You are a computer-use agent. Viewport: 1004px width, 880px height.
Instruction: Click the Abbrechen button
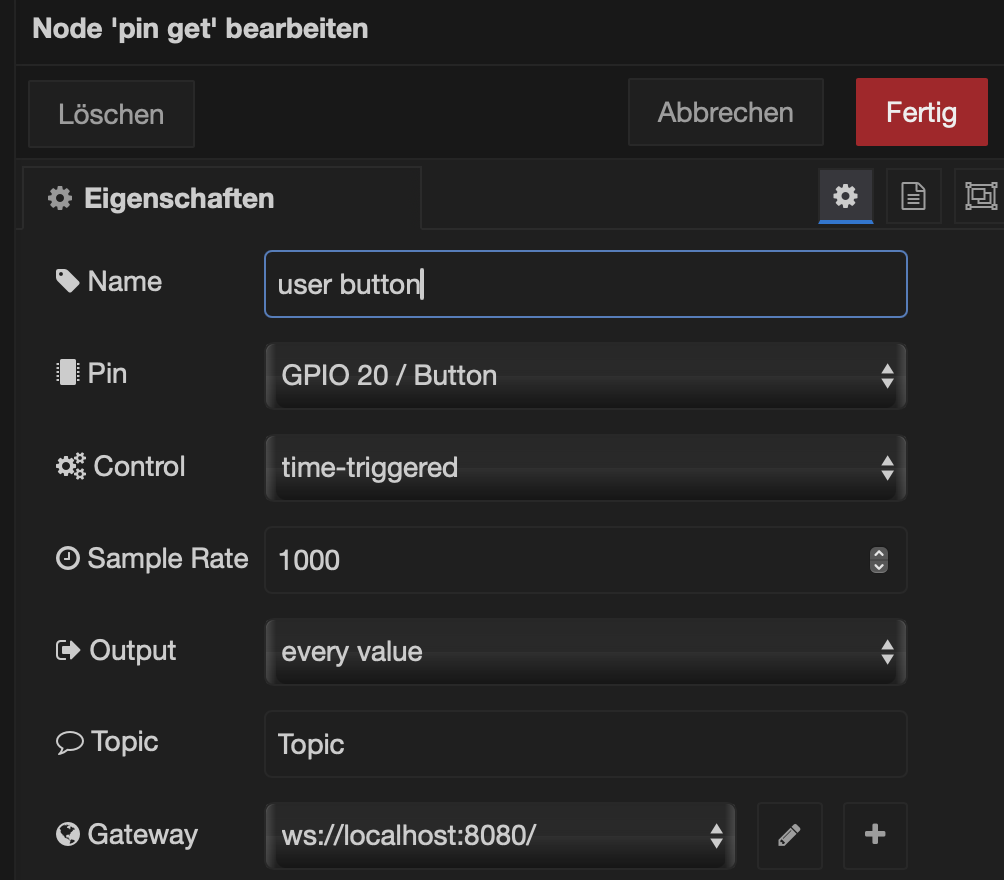click(725, 113)
